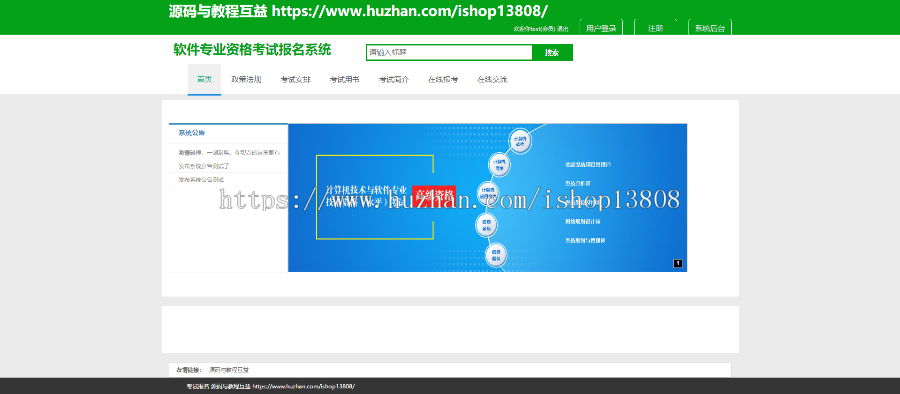Open the 考试安排 navigation tab
The image size is (900, 394).
coord(295,79)
